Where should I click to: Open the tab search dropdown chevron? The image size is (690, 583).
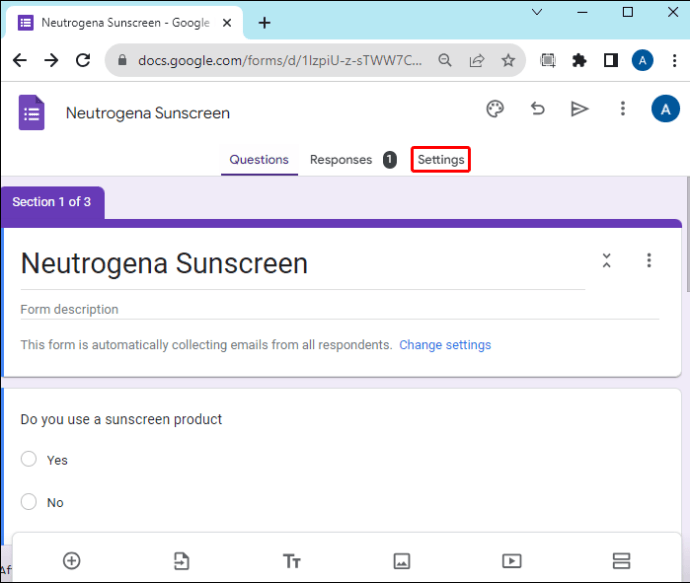[x=537, y=12]
